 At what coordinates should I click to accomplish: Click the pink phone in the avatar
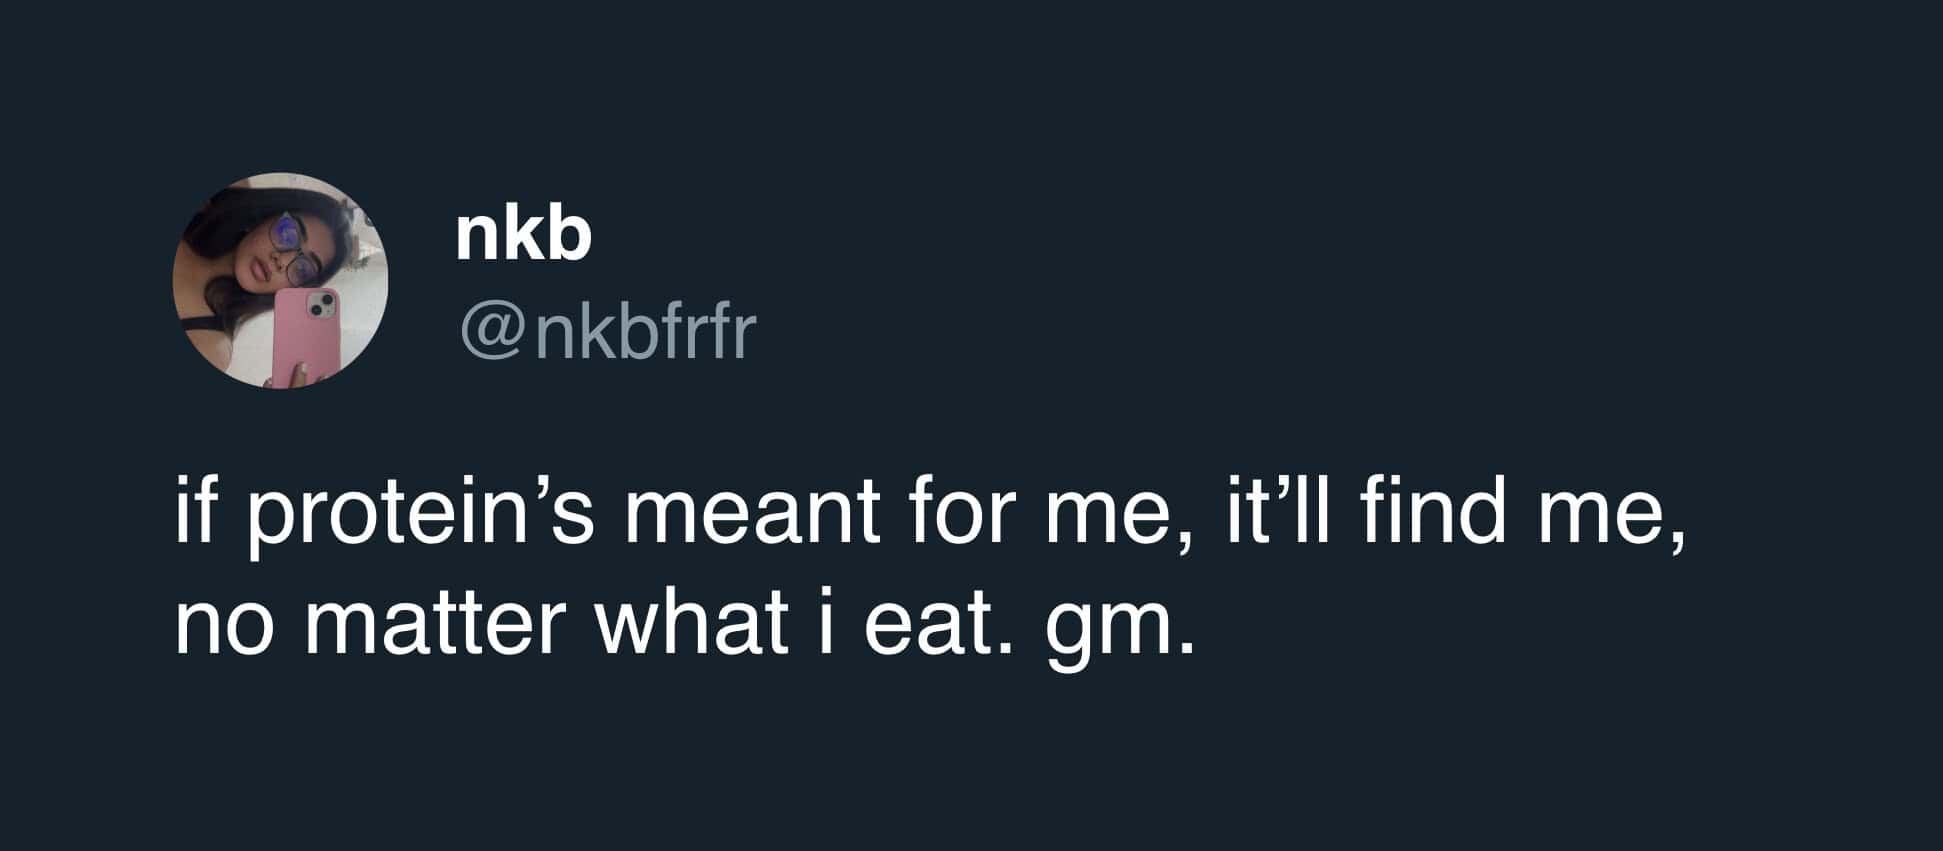[x=306, y=335]
